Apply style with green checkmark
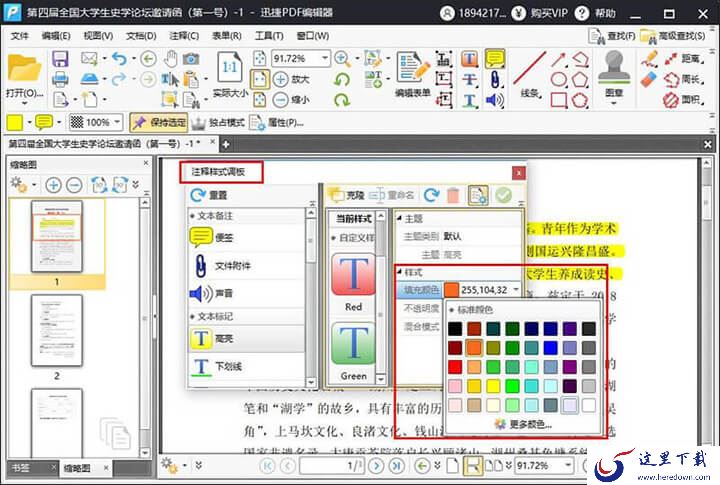The image size is (720, 485). (503, 195)
